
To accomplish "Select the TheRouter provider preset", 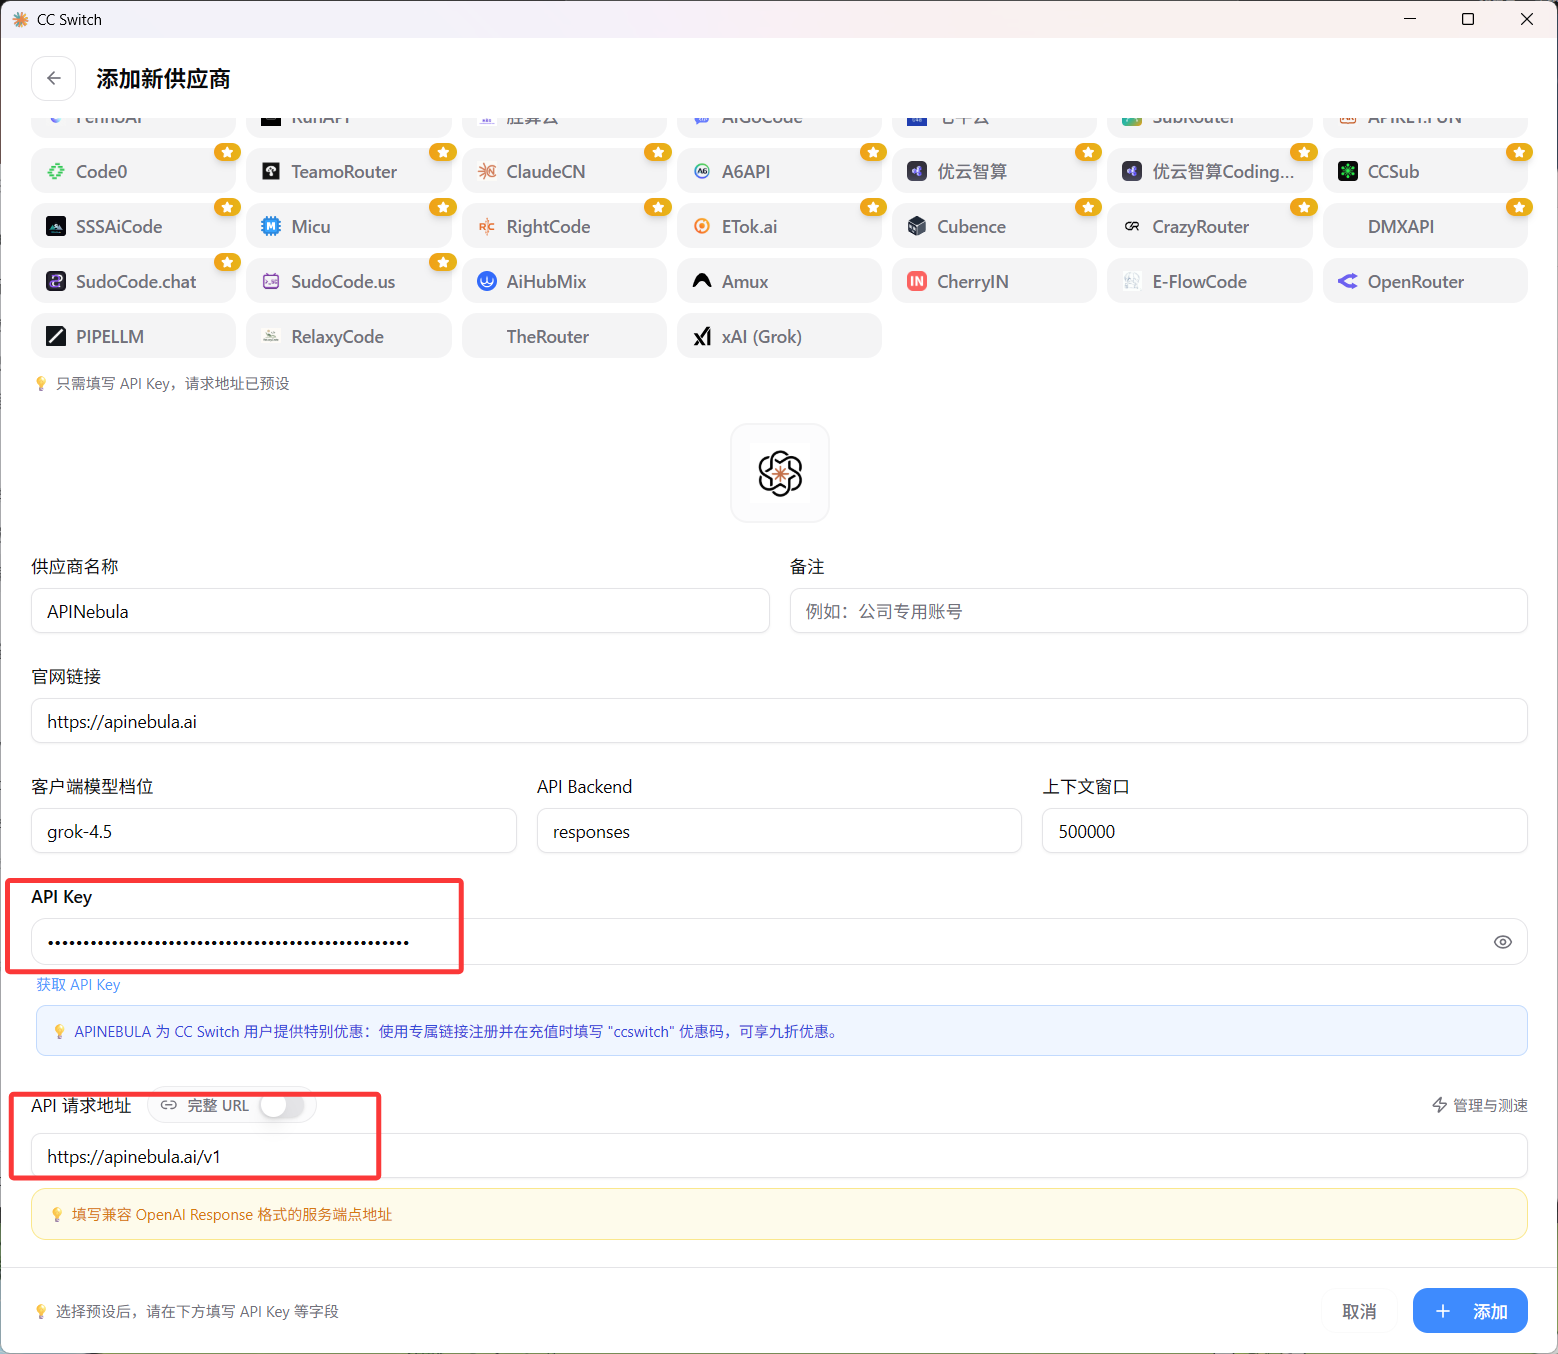I will tap(564, 336).
